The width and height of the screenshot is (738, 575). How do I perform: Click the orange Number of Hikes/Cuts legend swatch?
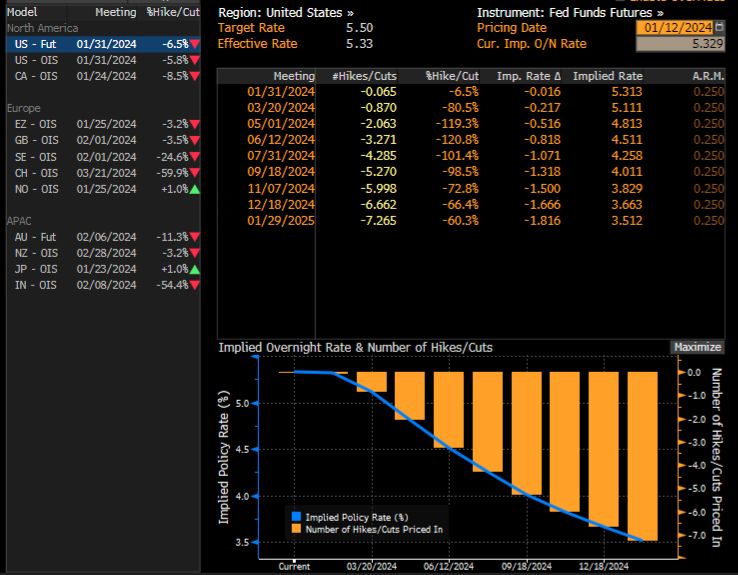(295, 528)
